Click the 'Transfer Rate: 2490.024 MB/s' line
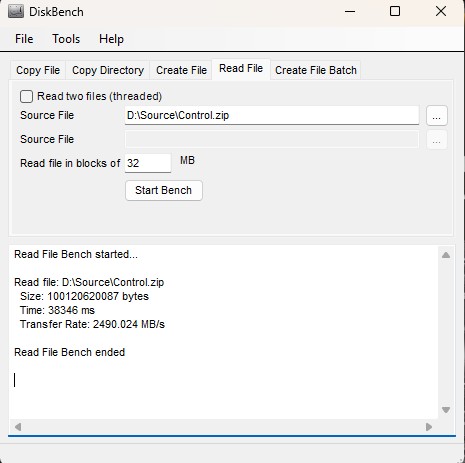 pos(92,324)
